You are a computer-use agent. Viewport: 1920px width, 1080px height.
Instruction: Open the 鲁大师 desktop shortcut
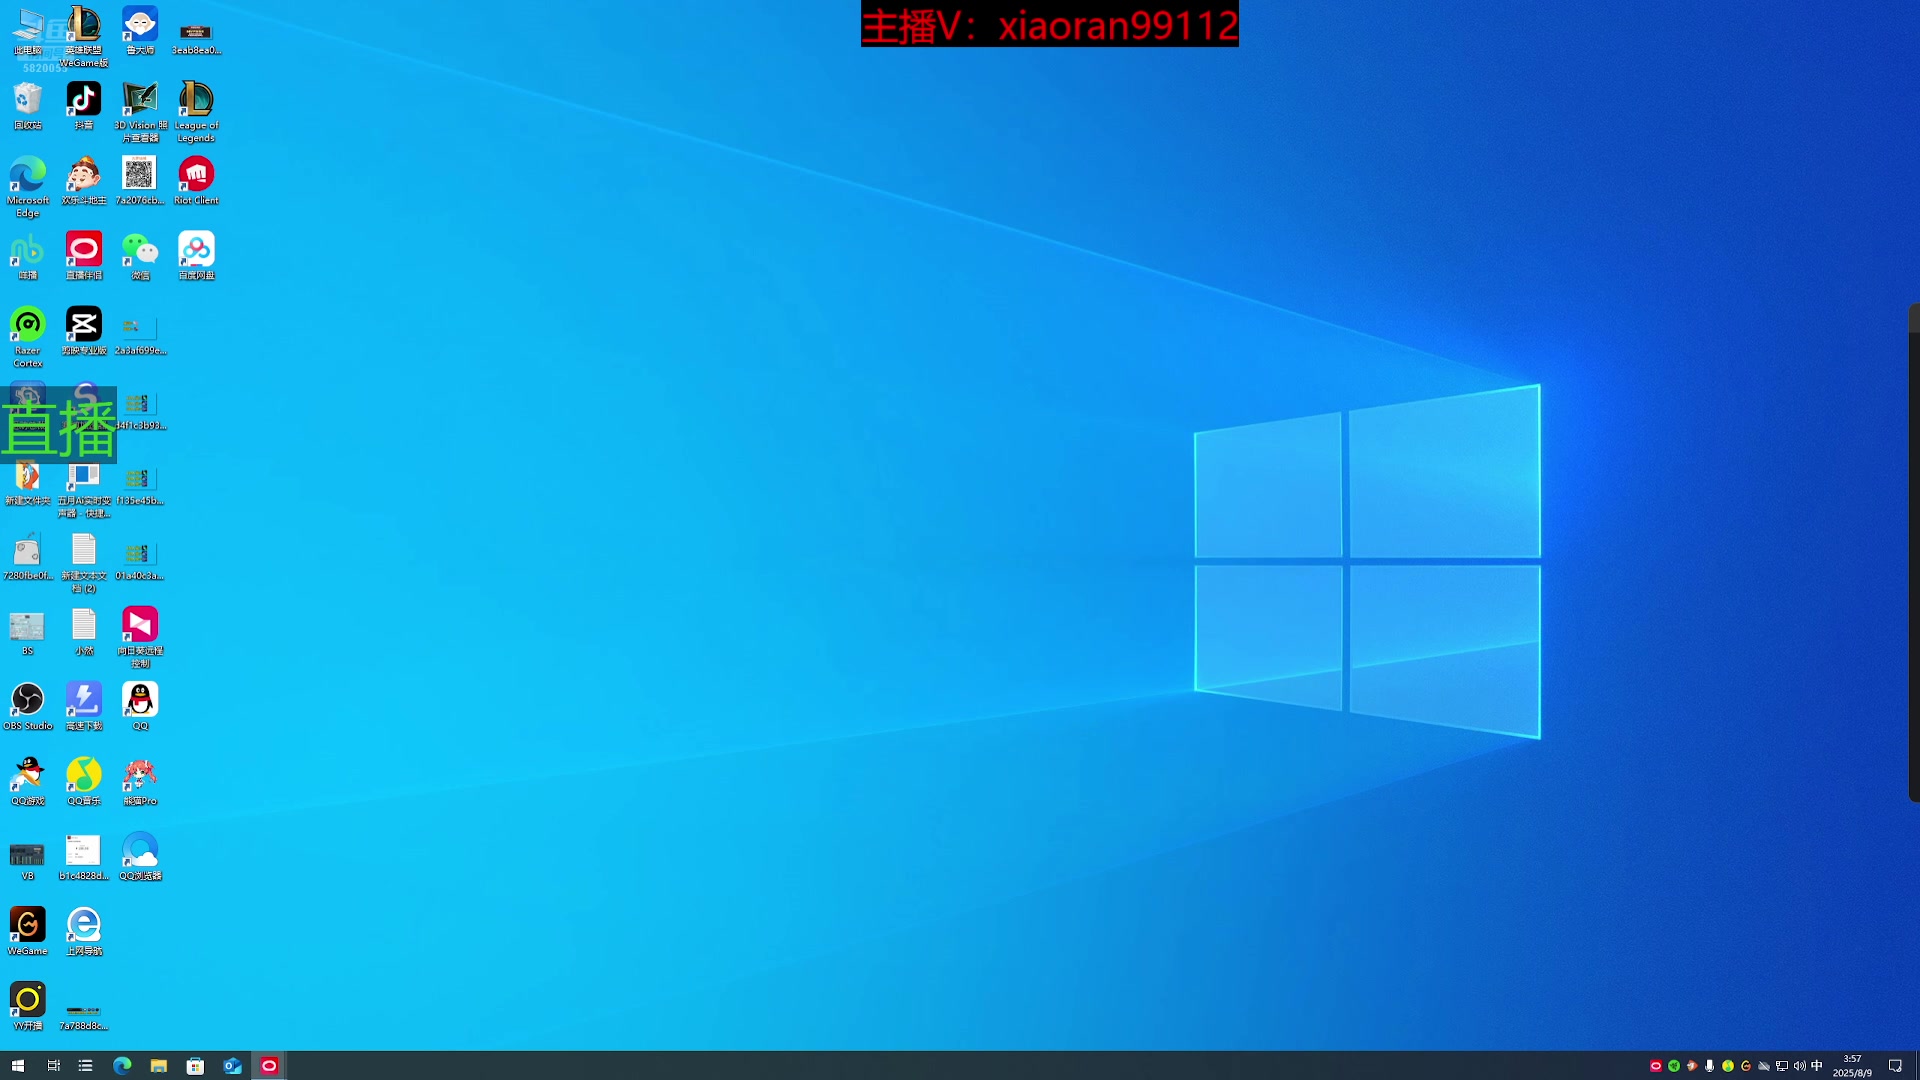pos(140,31)
